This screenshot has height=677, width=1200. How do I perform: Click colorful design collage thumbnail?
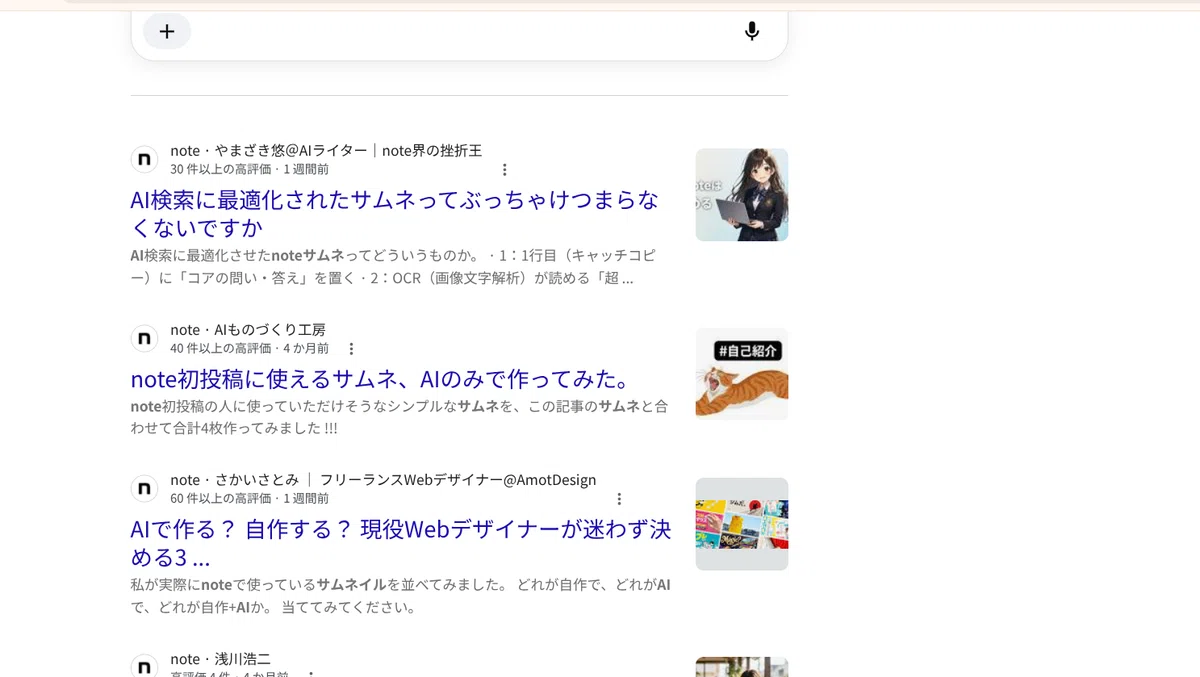tap(742, 524)
